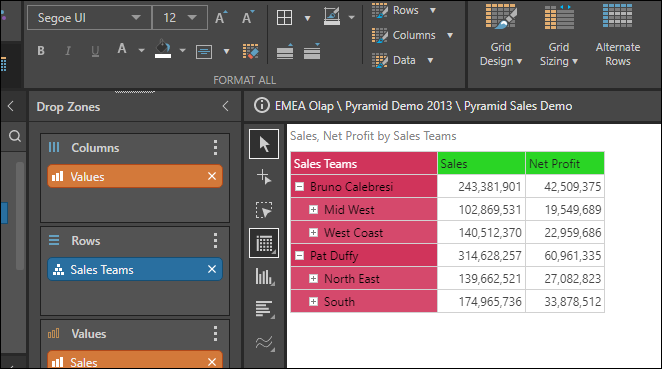
Task: Collapse the Bruno Calebresi row
Action: [x=299, y=187]
